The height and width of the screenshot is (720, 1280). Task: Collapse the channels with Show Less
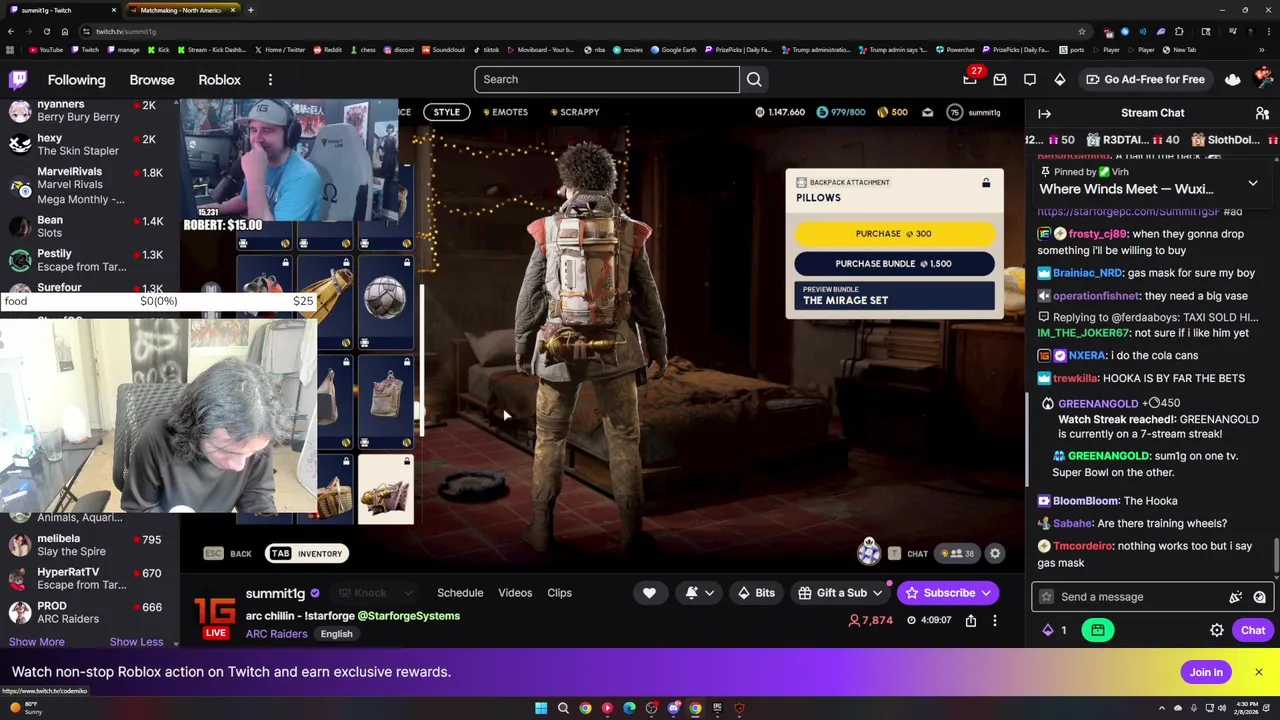click(x=136, y=642)
